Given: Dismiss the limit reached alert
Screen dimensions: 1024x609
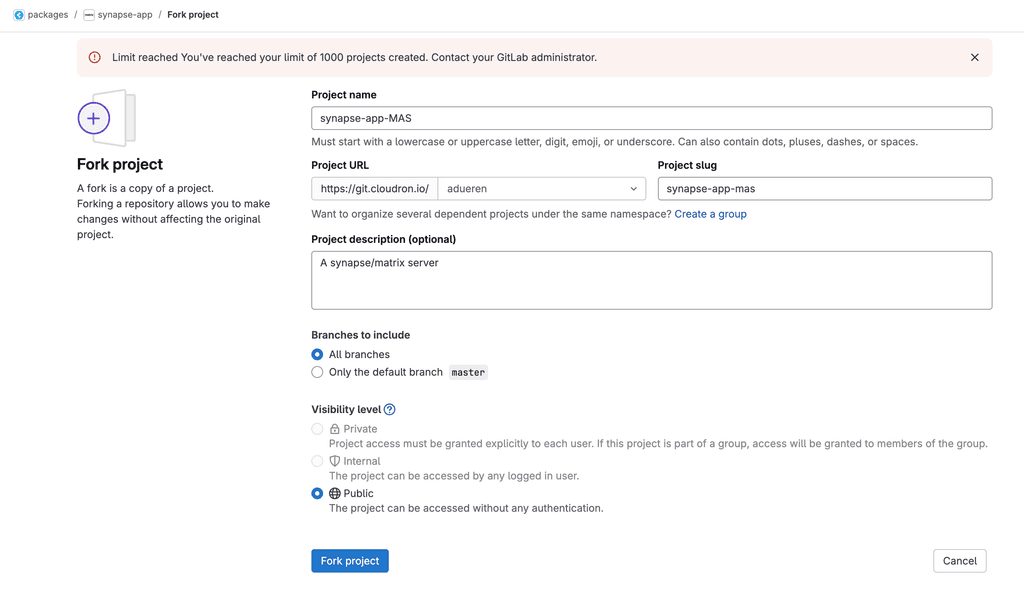Looking at the screenshot, I should tap(974, 58).
